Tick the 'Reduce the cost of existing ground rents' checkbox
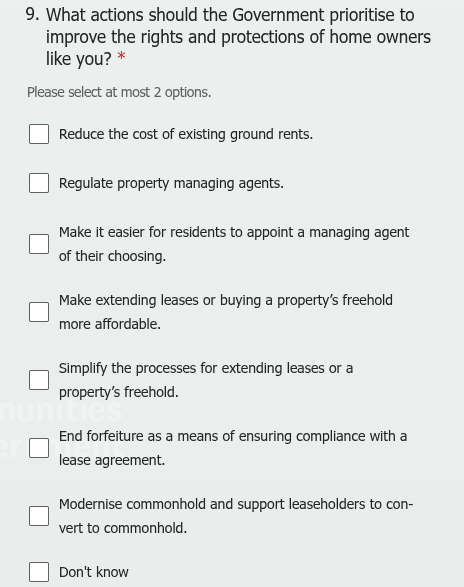Screen dimensions: 464x587 coord(39,134)
